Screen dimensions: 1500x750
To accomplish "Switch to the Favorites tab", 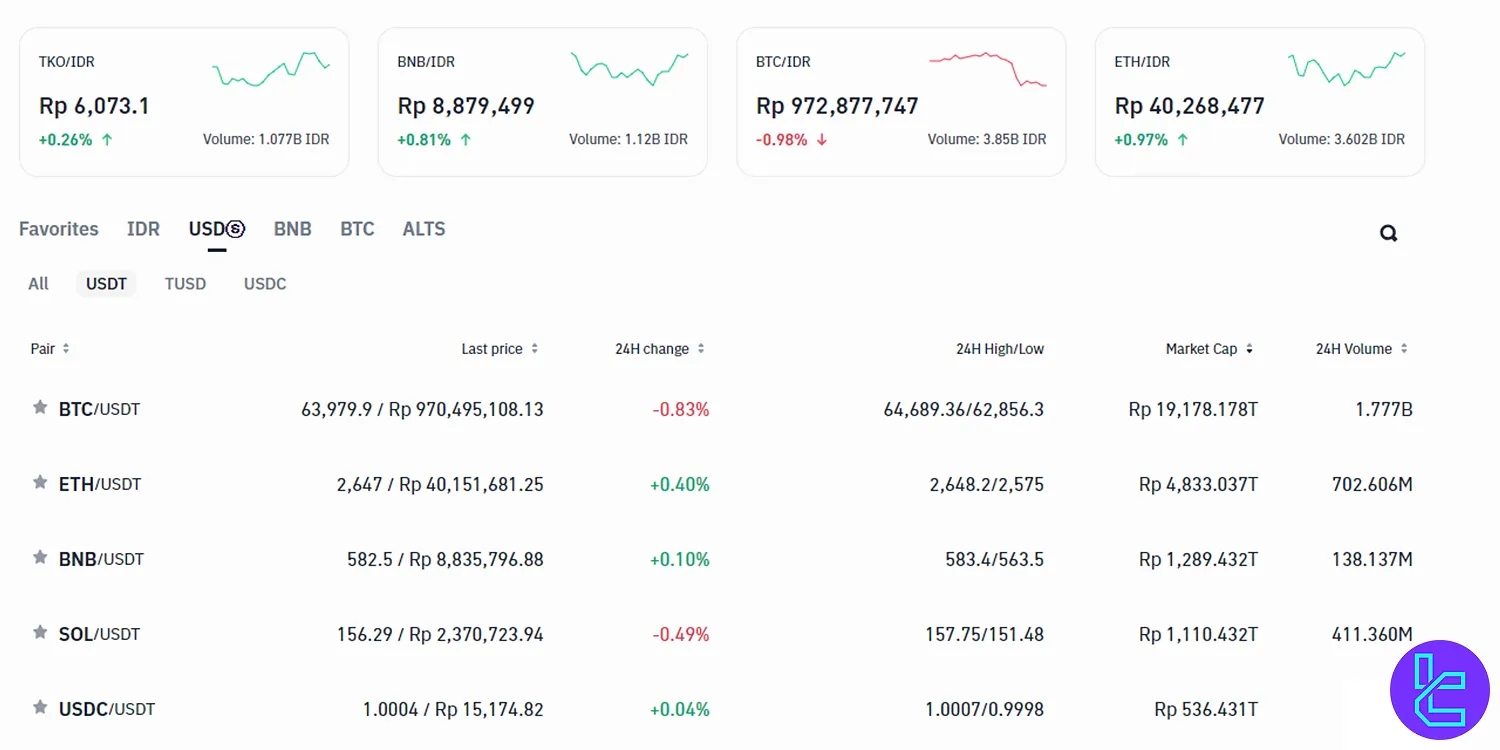I will tap(59, 229).
